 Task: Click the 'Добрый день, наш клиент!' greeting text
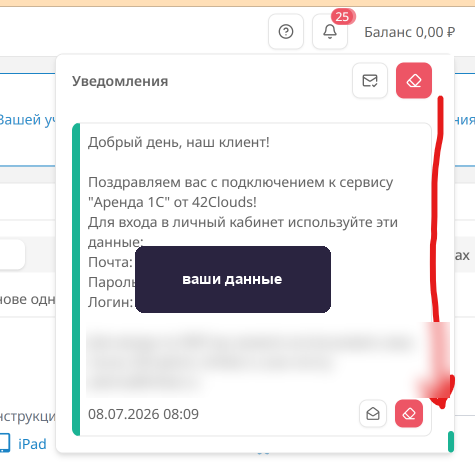179,142
